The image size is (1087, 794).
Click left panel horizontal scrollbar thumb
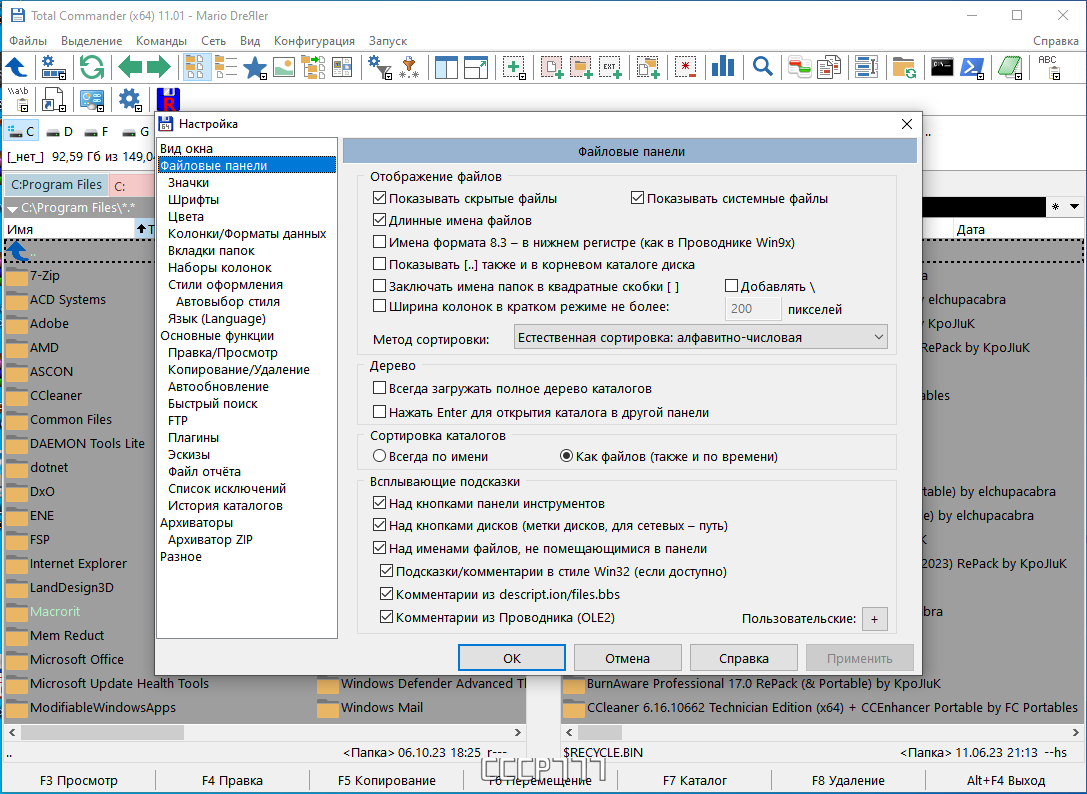point(102,732)
